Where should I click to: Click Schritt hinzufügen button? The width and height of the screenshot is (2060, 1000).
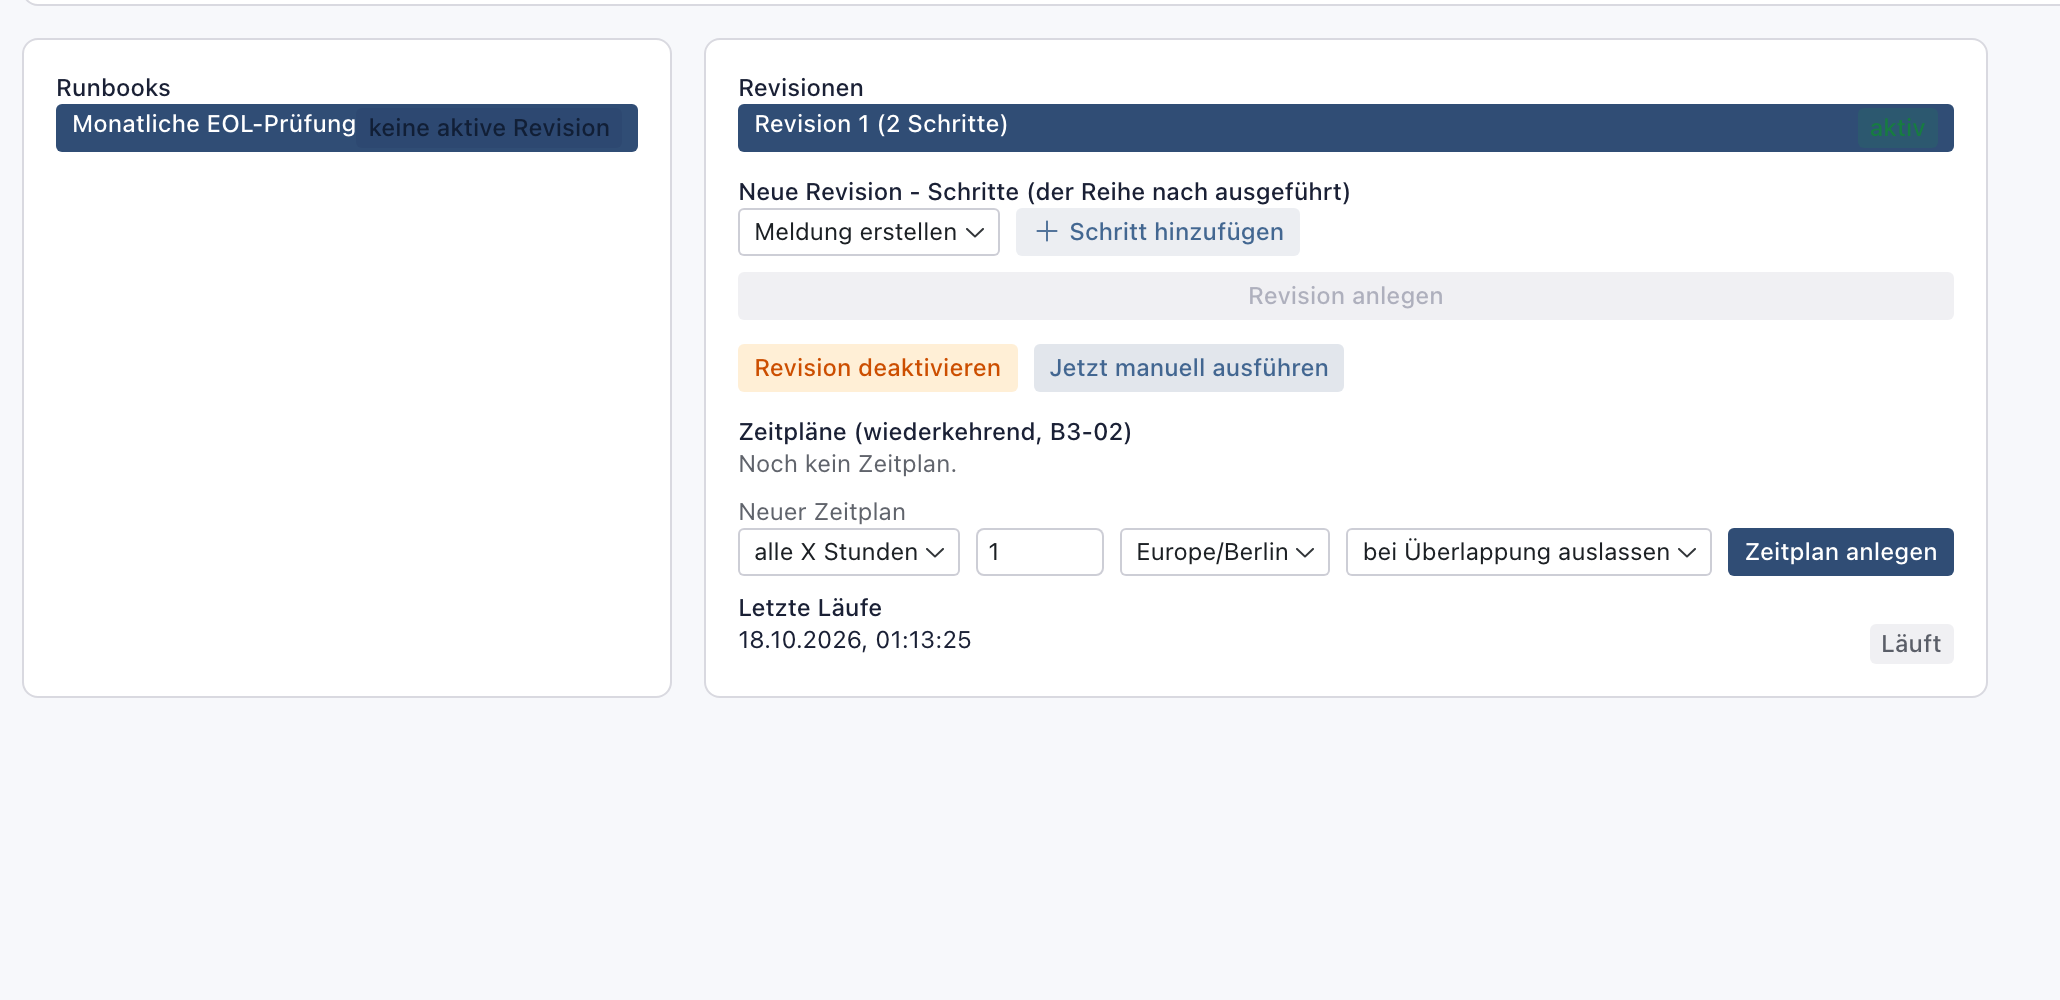pyautogui.click(x=1157, y=232)
